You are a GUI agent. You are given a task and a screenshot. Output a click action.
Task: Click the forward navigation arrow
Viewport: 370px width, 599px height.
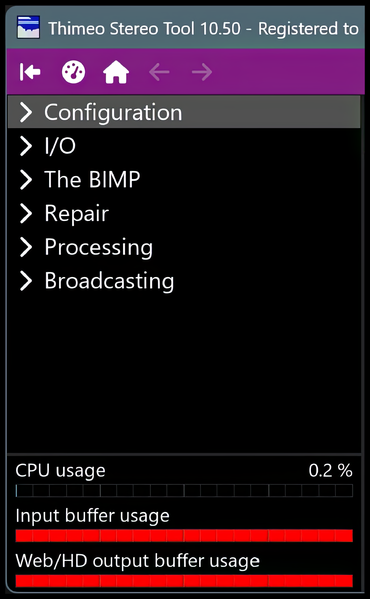202,72
